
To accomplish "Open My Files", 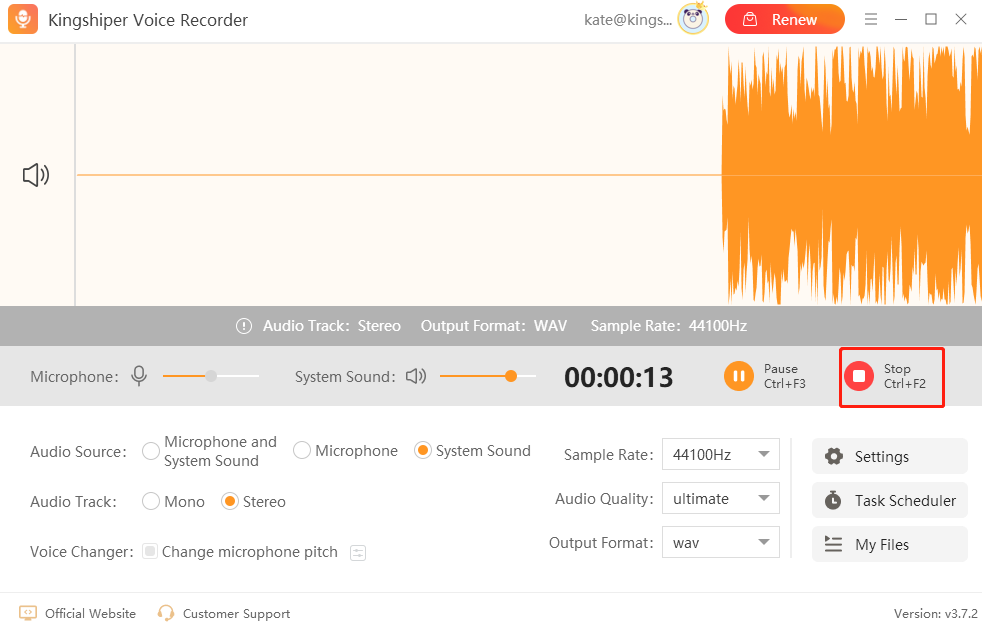I will [890, 544].
